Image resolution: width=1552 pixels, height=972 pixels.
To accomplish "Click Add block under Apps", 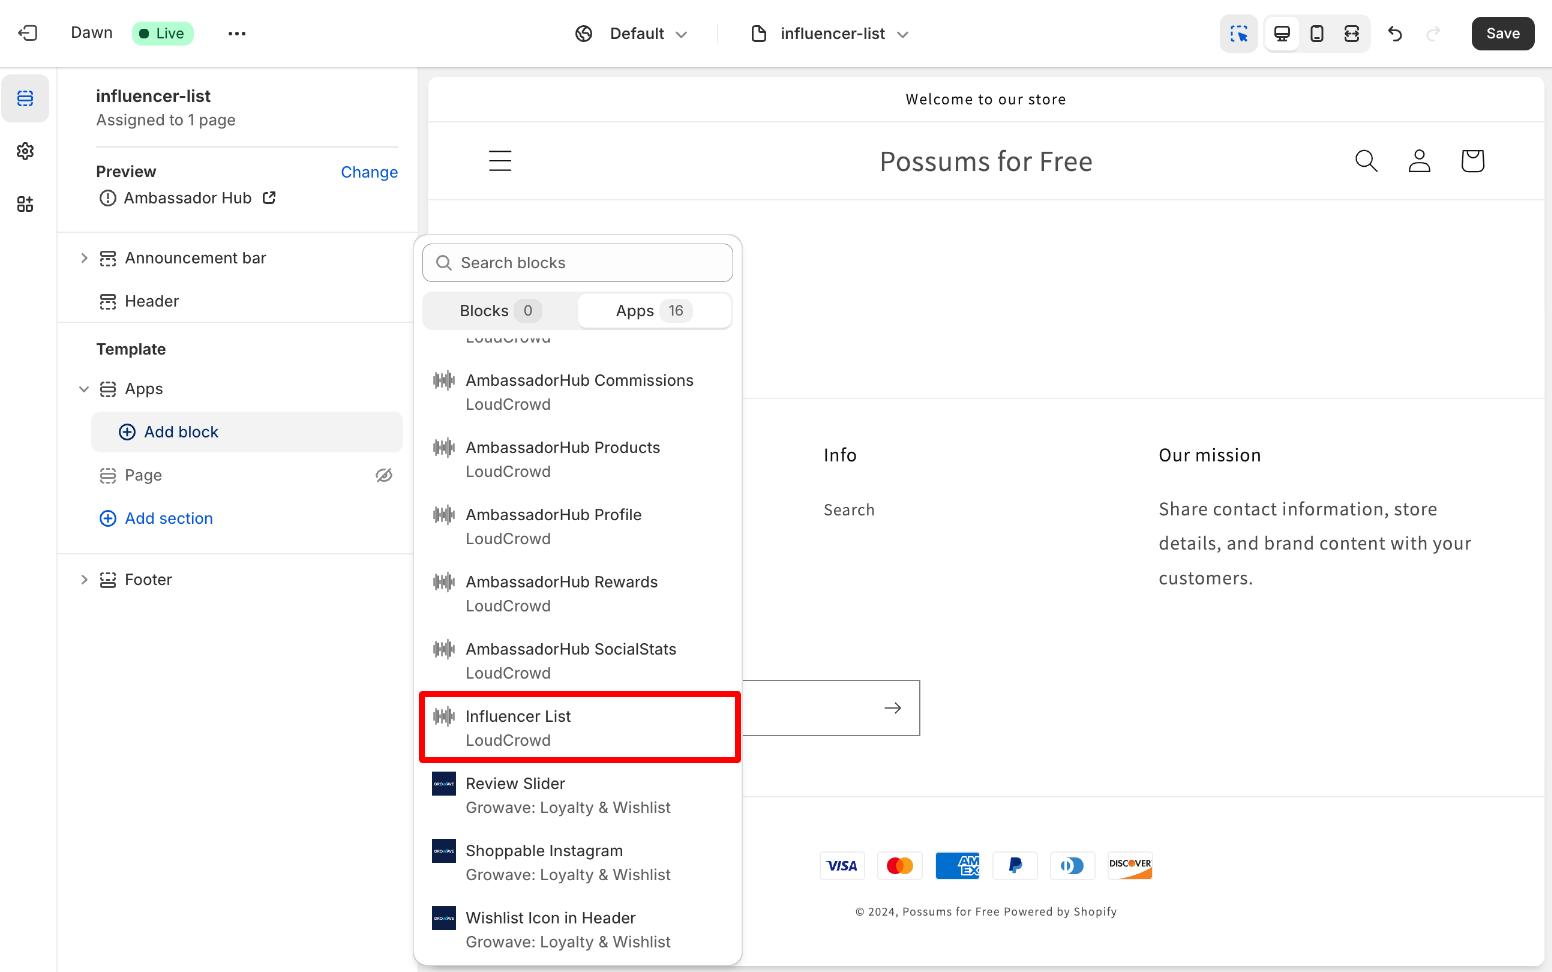I will [247, 432].
